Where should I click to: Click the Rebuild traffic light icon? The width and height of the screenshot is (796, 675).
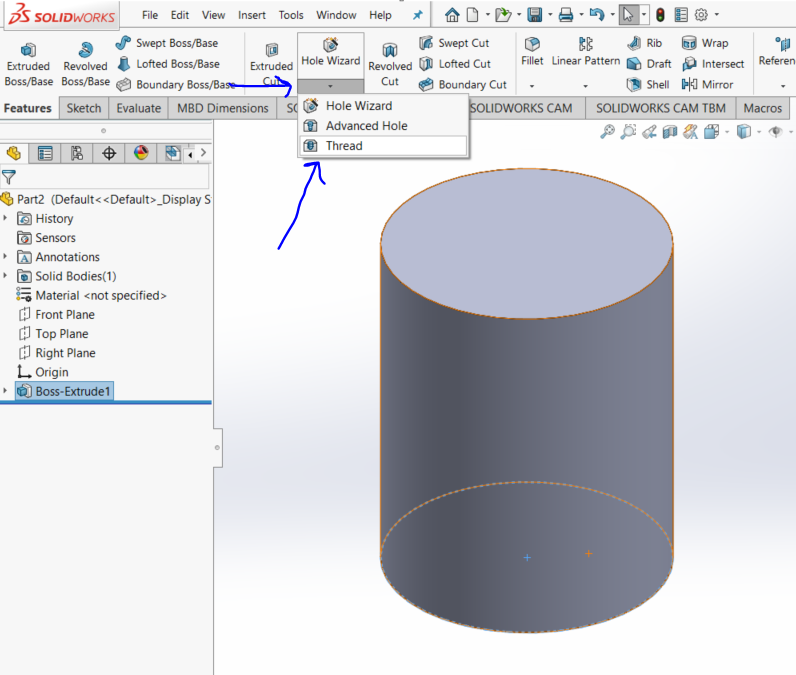660,15
